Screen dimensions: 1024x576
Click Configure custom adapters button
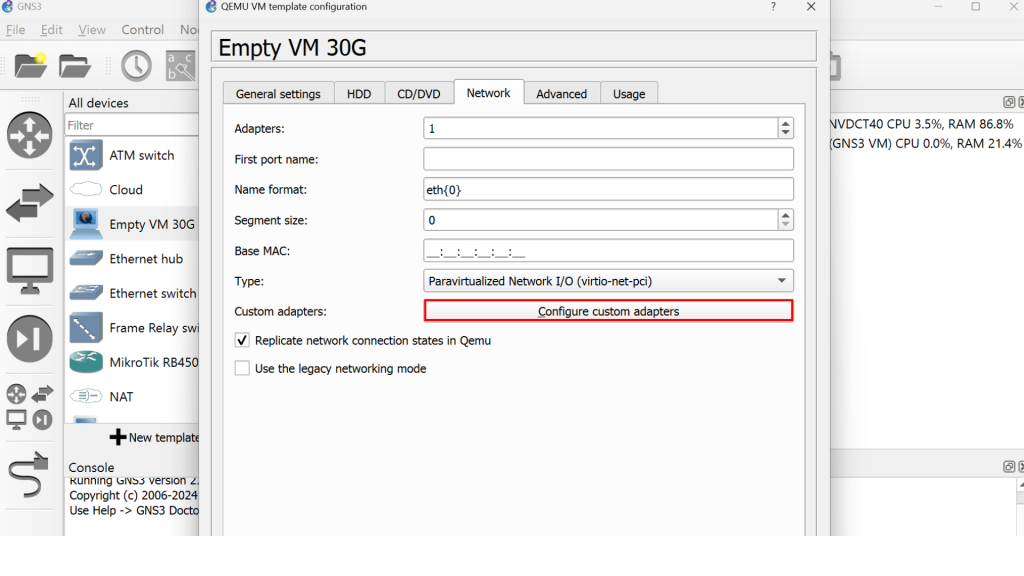[608, 311]
